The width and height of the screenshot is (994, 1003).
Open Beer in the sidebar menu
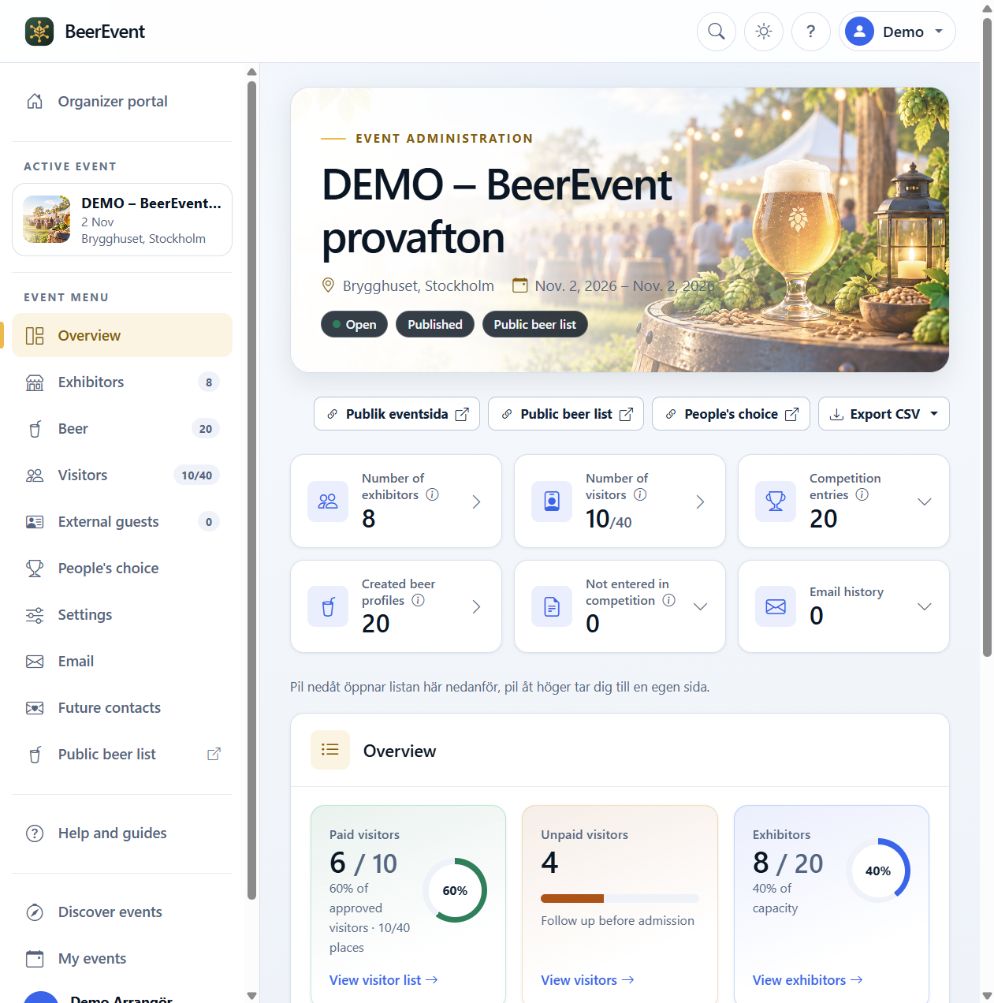122,429
